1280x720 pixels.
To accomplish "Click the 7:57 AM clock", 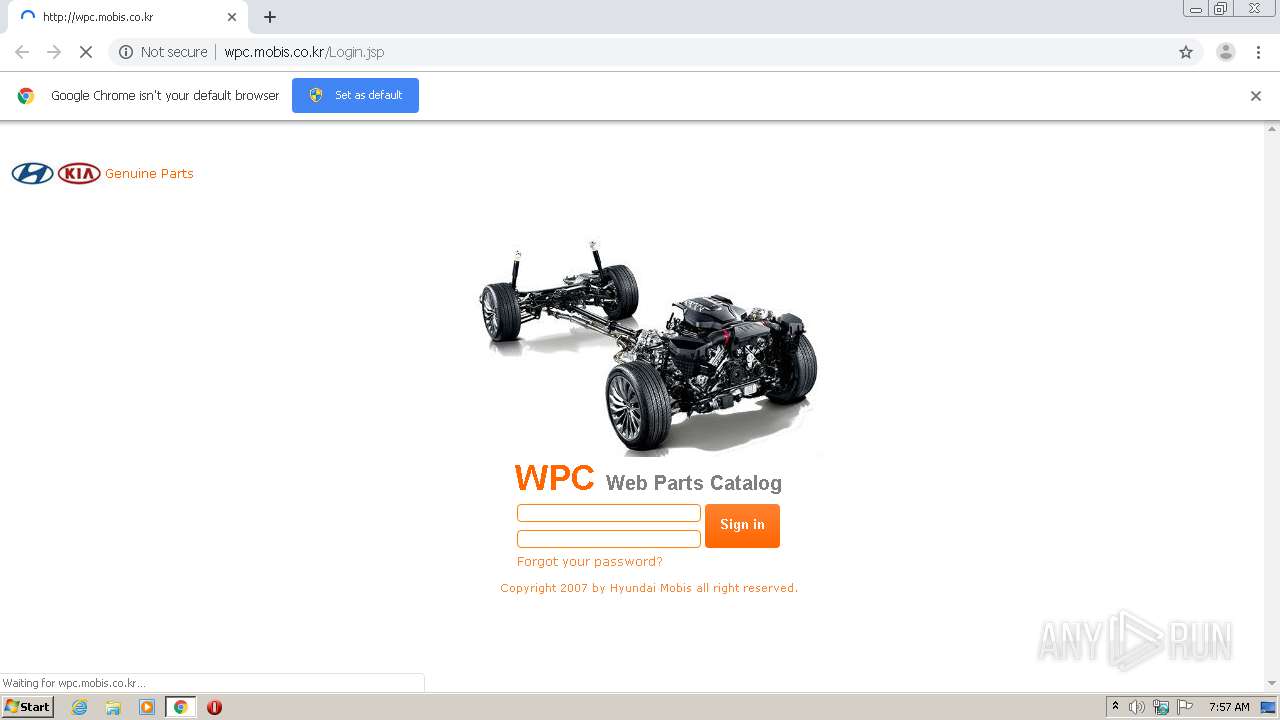I will pos(1229,707).
